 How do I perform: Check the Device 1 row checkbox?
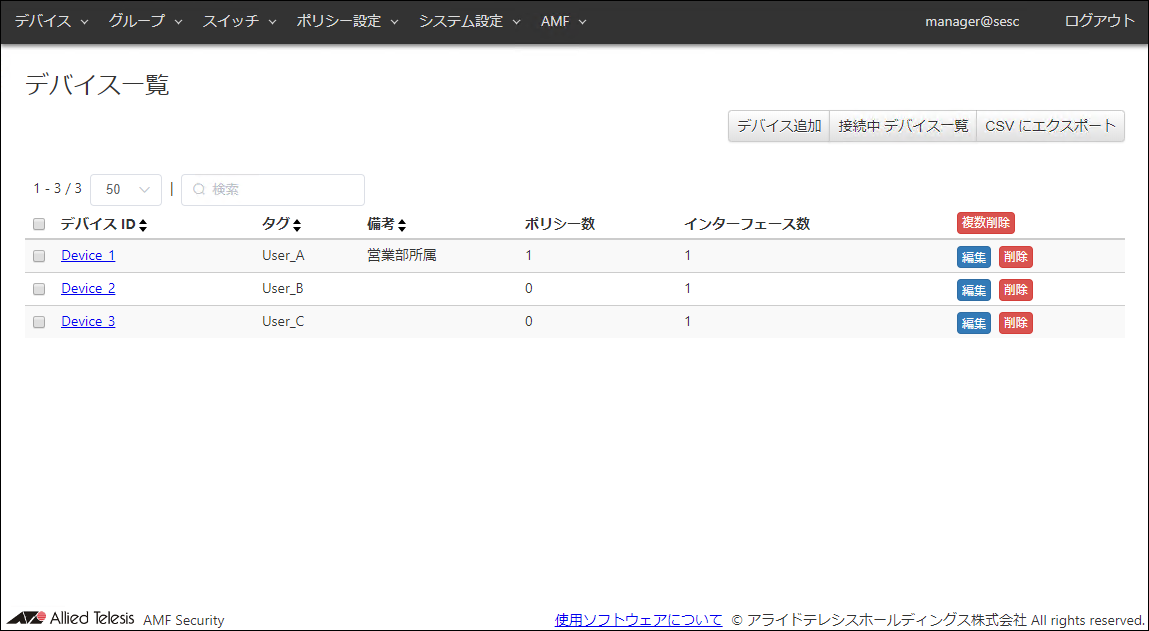point(39,256)
